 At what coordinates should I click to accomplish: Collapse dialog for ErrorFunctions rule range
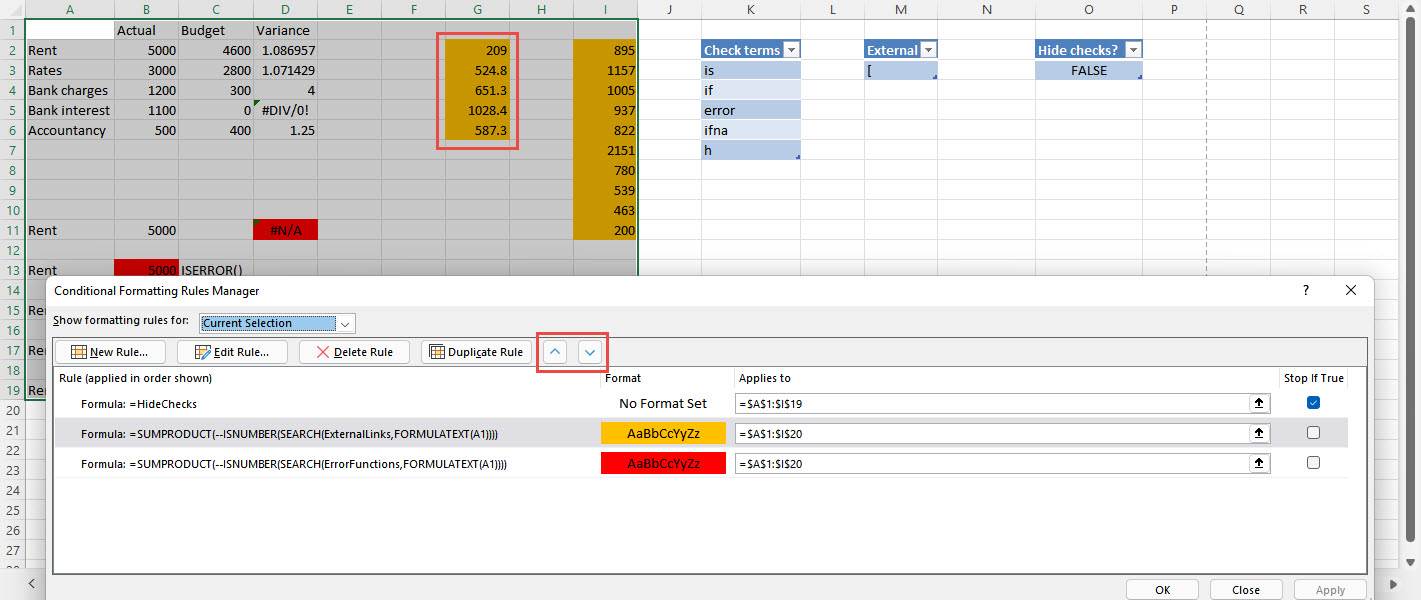pos(1259,464)
